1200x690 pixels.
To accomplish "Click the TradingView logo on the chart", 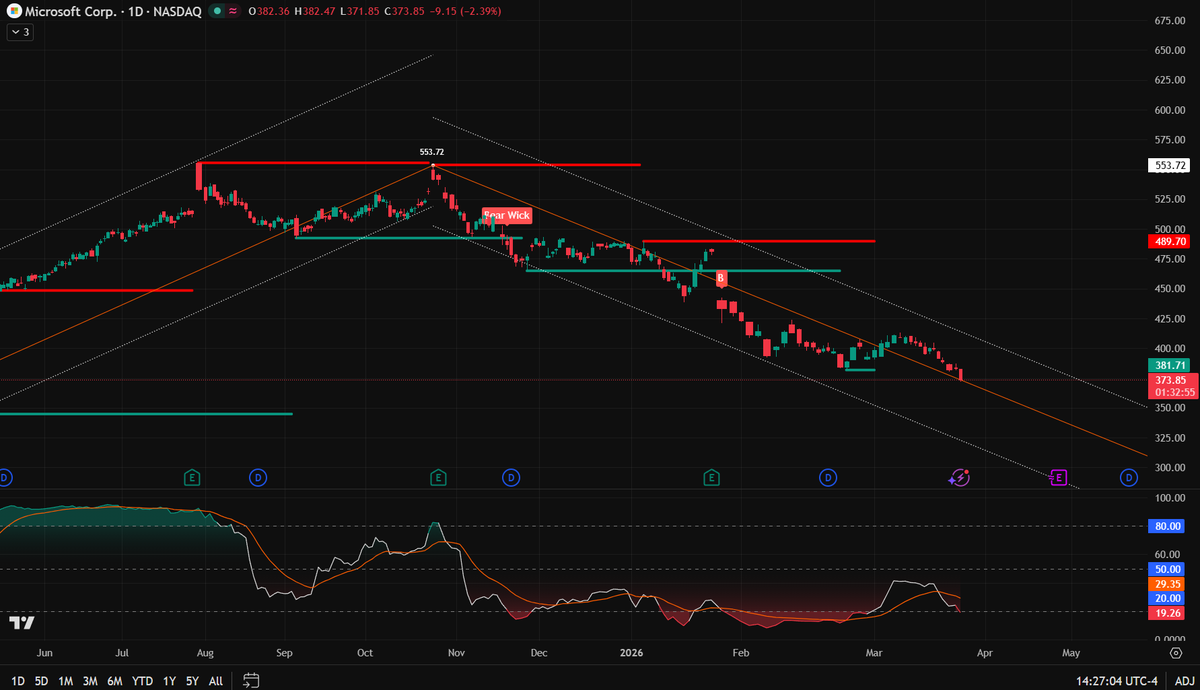I will click(22, 623).
